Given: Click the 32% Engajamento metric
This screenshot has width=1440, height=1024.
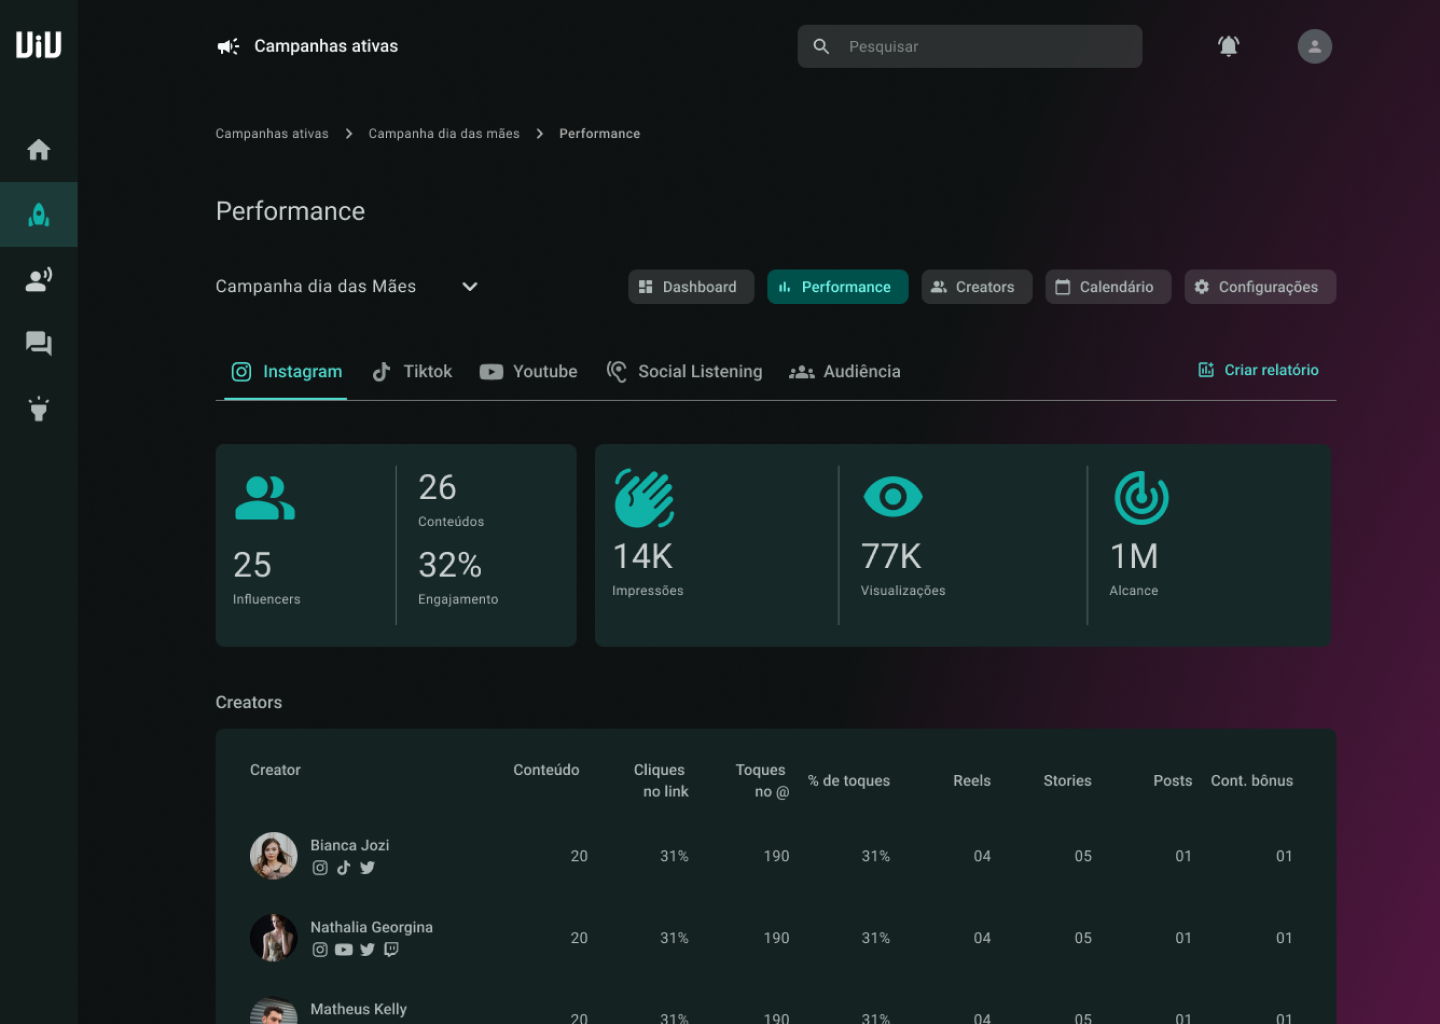Looking at the screenshot, I should coord(458,577).
